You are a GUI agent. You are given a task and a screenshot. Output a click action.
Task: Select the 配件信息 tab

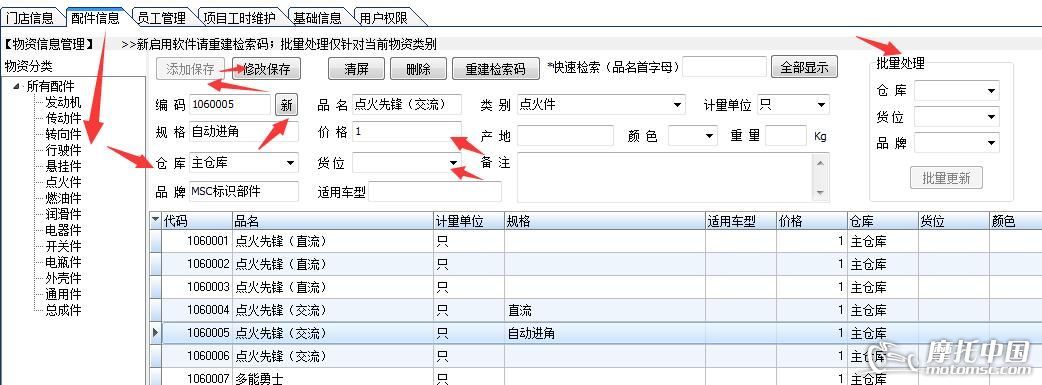tap(95, 17)
